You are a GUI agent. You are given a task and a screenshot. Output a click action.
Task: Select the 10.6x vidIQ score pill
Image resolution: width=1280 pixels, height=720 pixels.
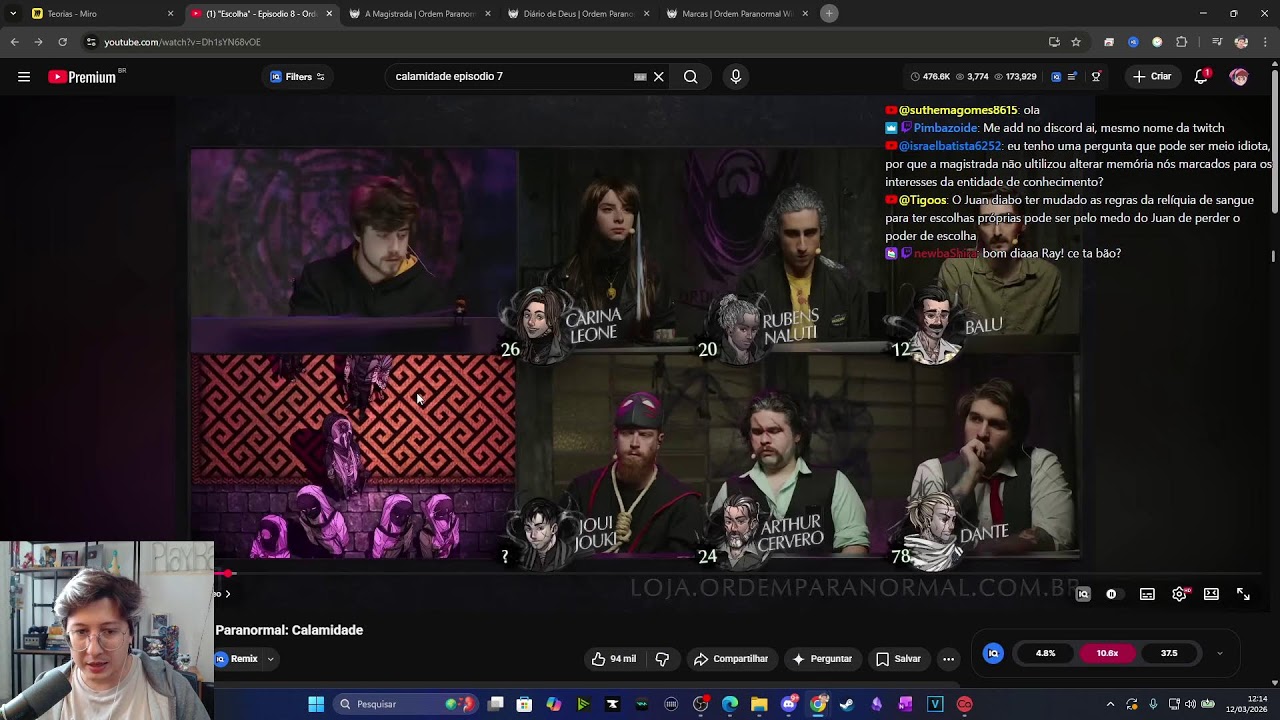(x=1107, y=653)
